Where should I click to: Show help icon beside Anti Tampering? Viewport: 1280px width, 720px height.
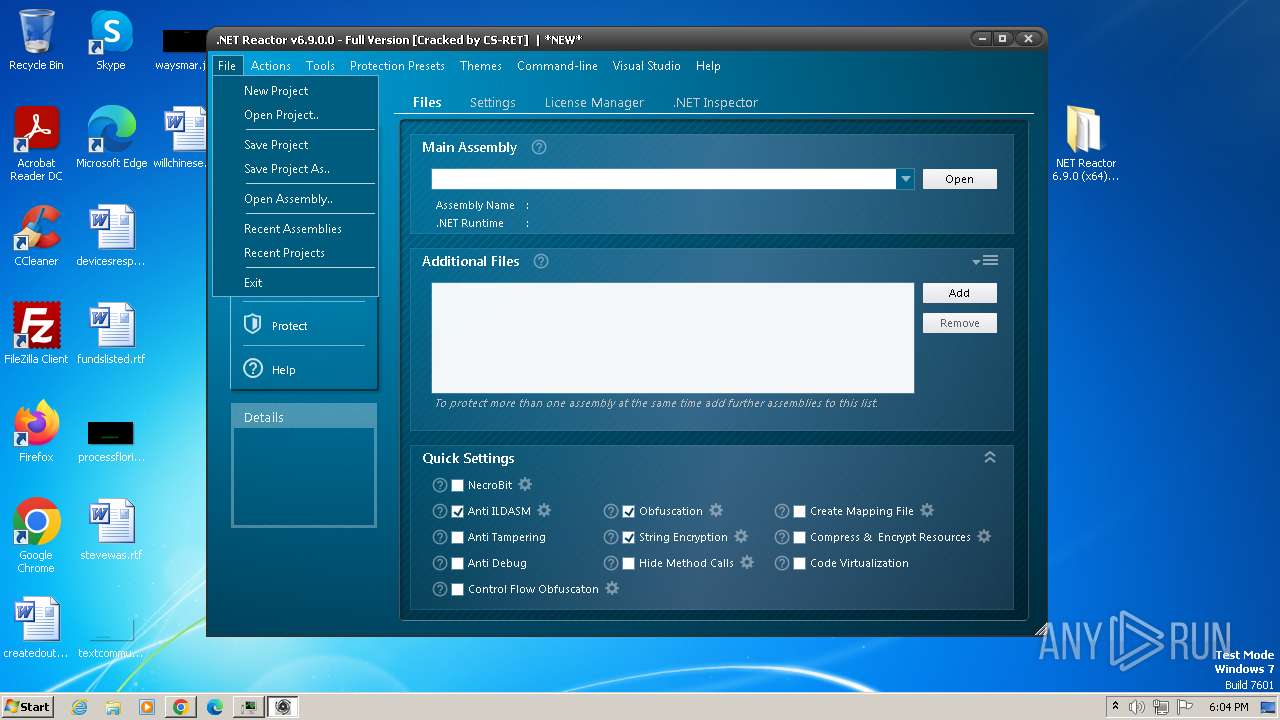click(x=440, y=537)
